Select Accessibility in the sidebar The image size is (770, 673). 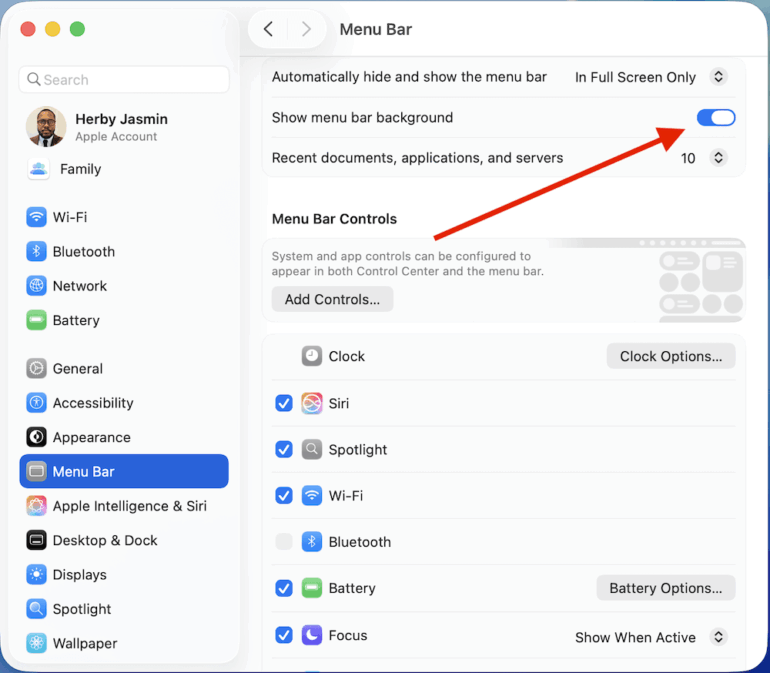pyautogui.click(x=124, y=403)
